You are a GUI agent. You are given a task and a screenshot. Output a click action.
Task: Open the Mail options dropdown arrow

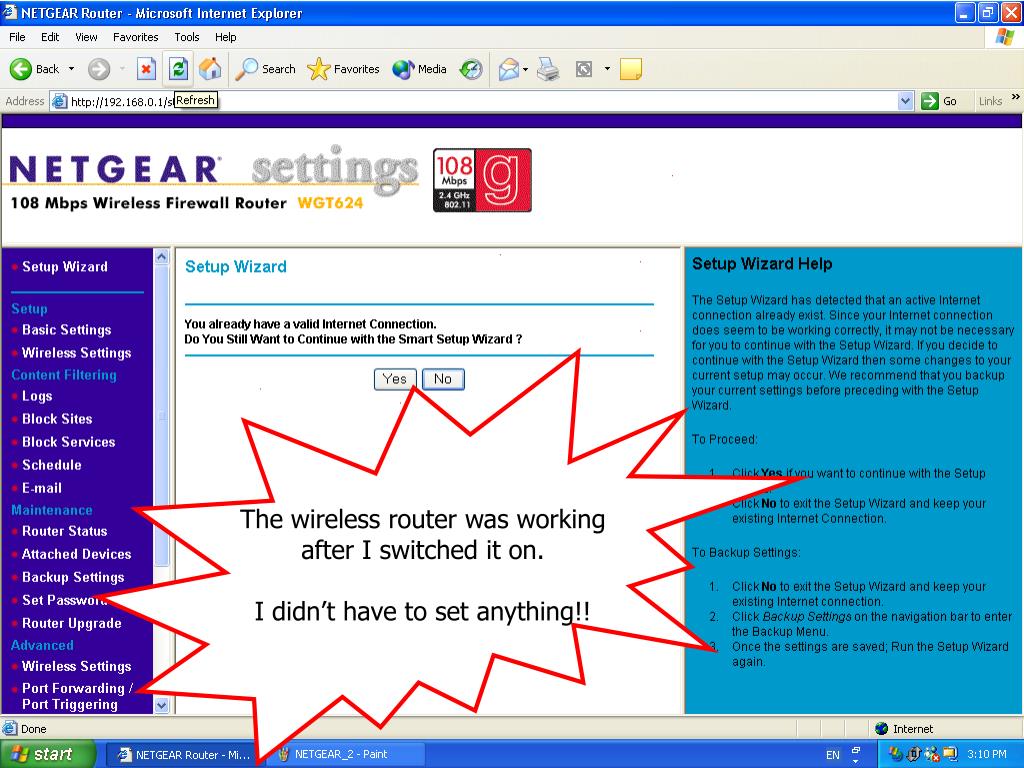(525, 69)
